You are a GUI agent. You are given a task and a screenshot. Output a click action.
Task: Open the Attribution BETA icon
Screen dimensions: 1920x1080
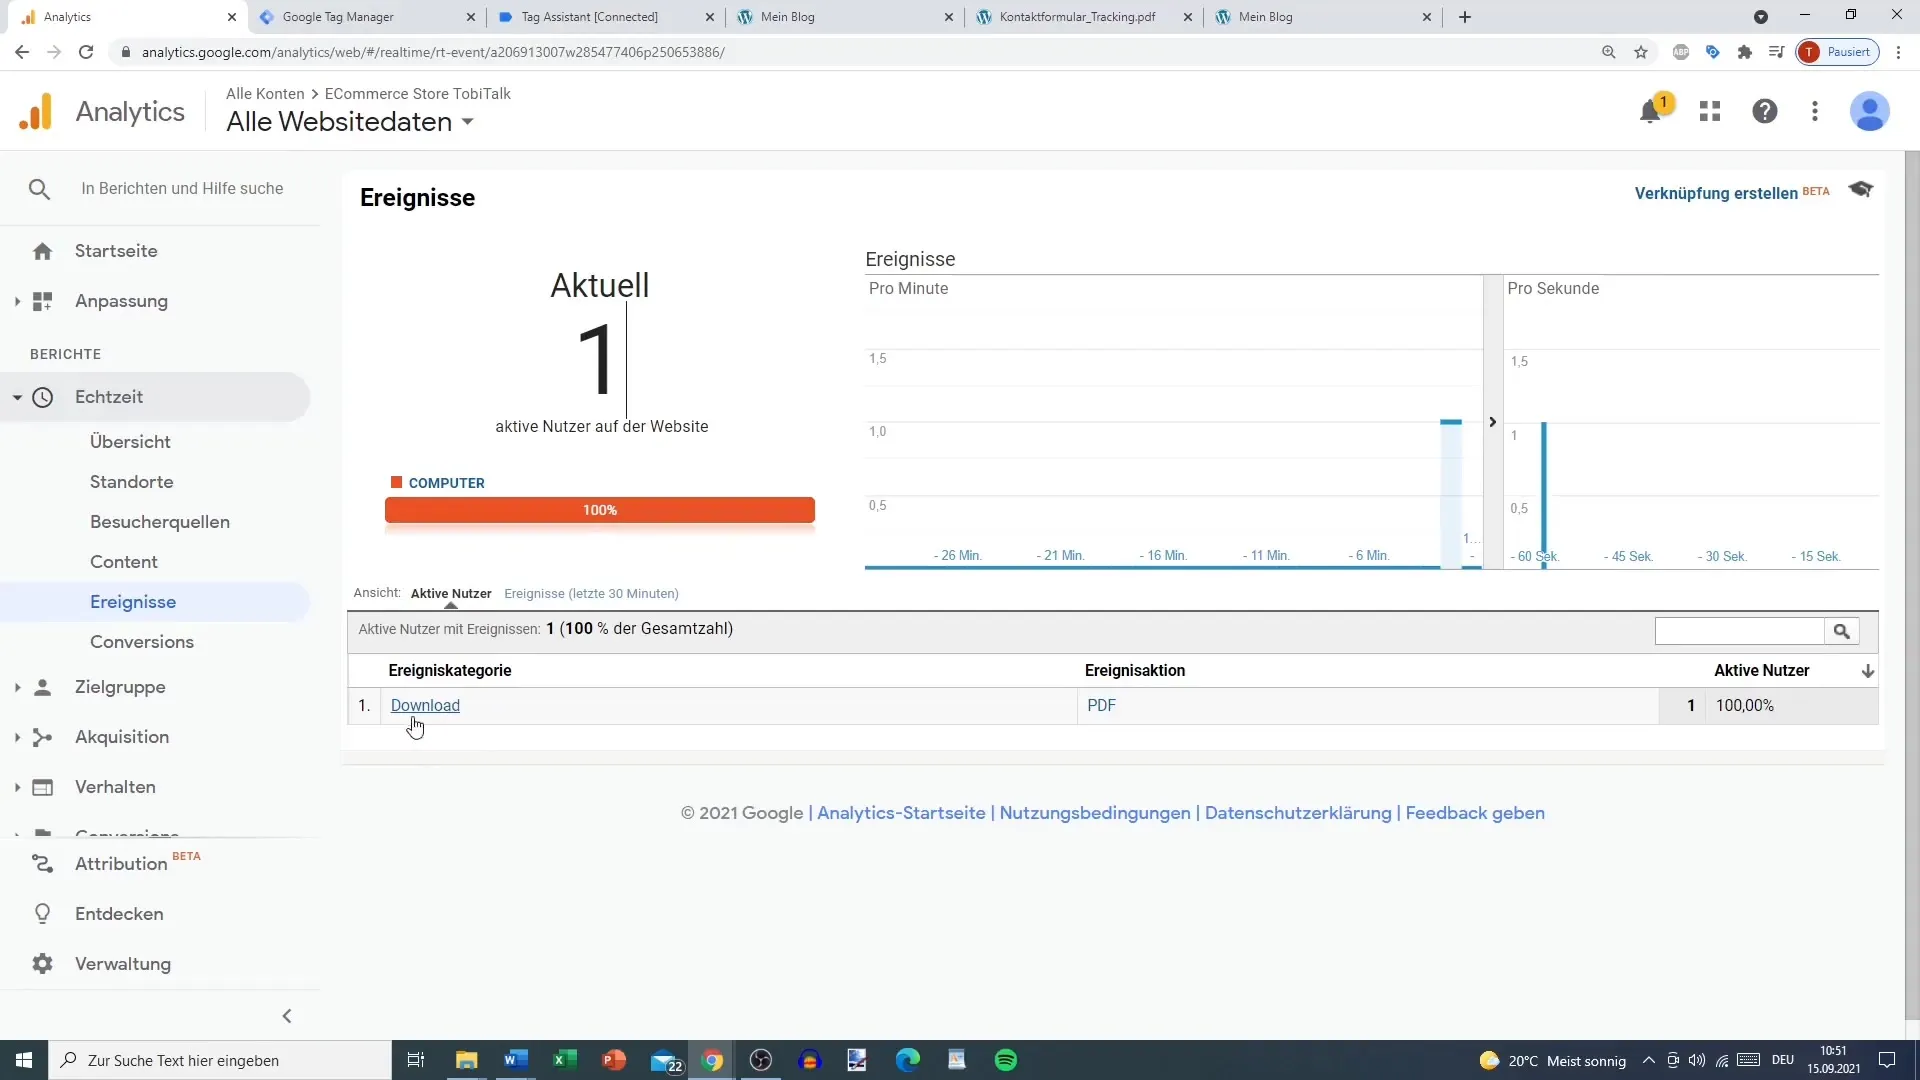pyautogui.click(x=41, y=862)
